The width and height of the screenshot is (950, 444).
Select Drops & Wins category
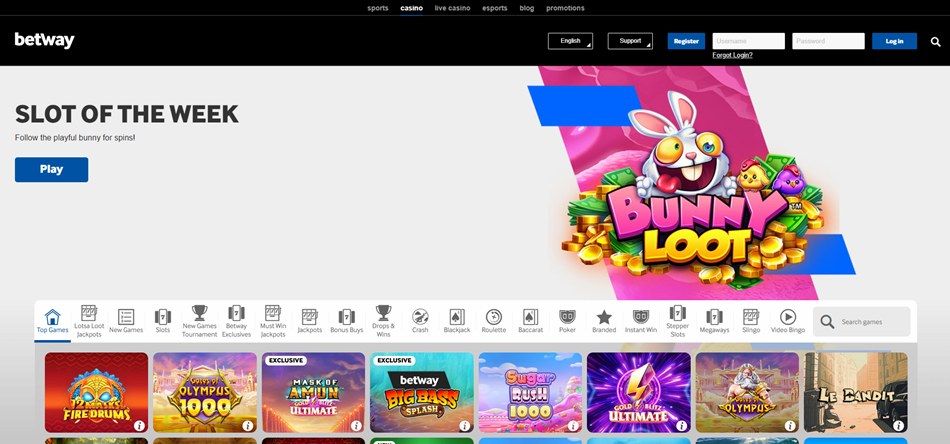(x=383, y=321)
